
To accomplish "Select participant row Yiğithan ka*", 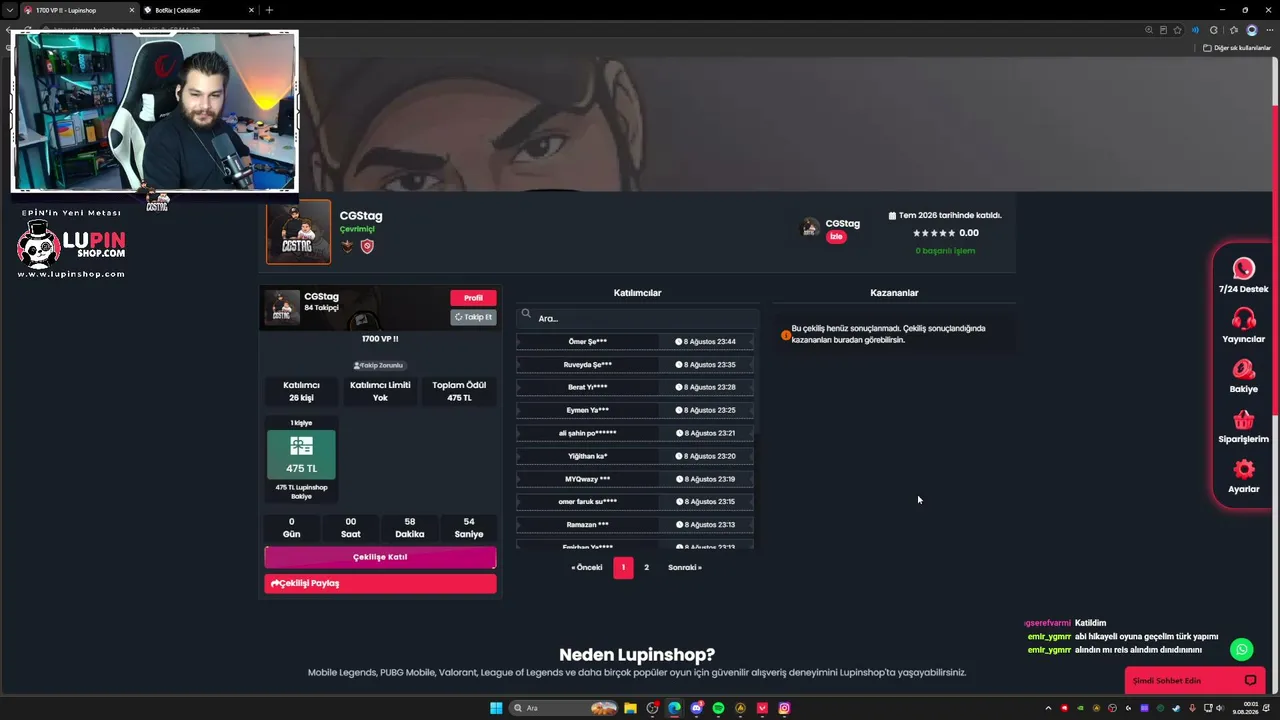I will (x=636, y=456).
